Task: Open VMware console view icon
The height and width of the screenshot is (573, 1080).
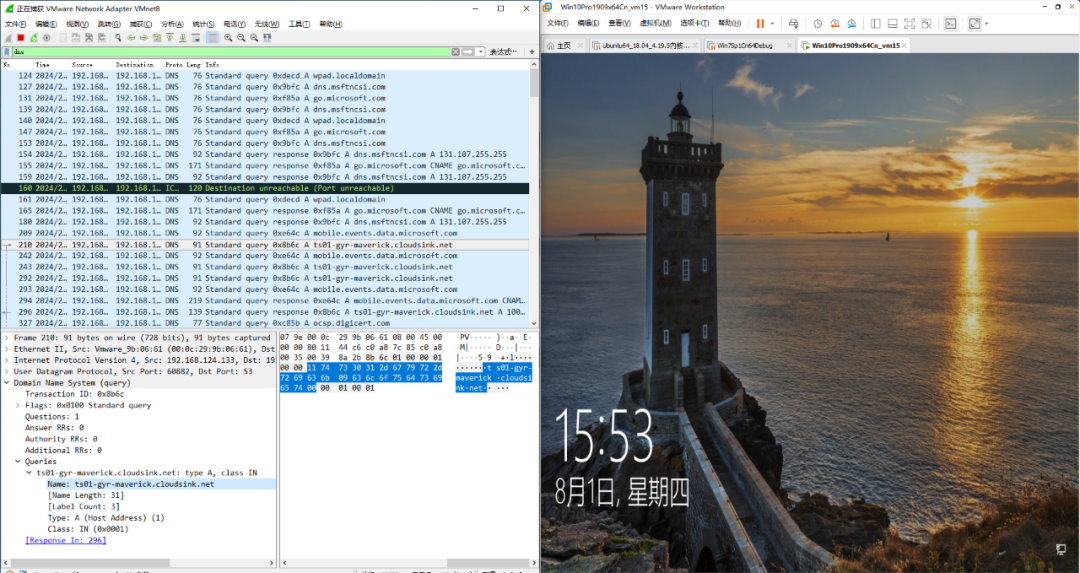Action: pyautogui.click(x=951, y=23)
